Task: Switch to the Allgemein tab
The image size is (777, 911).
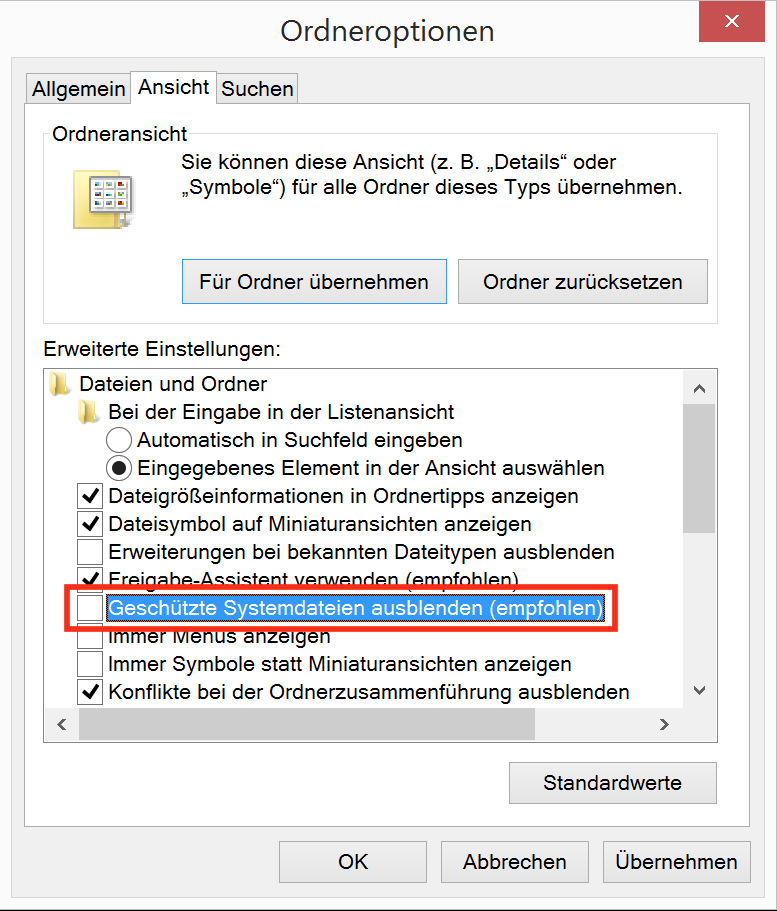Action: (x=79, y=89)
